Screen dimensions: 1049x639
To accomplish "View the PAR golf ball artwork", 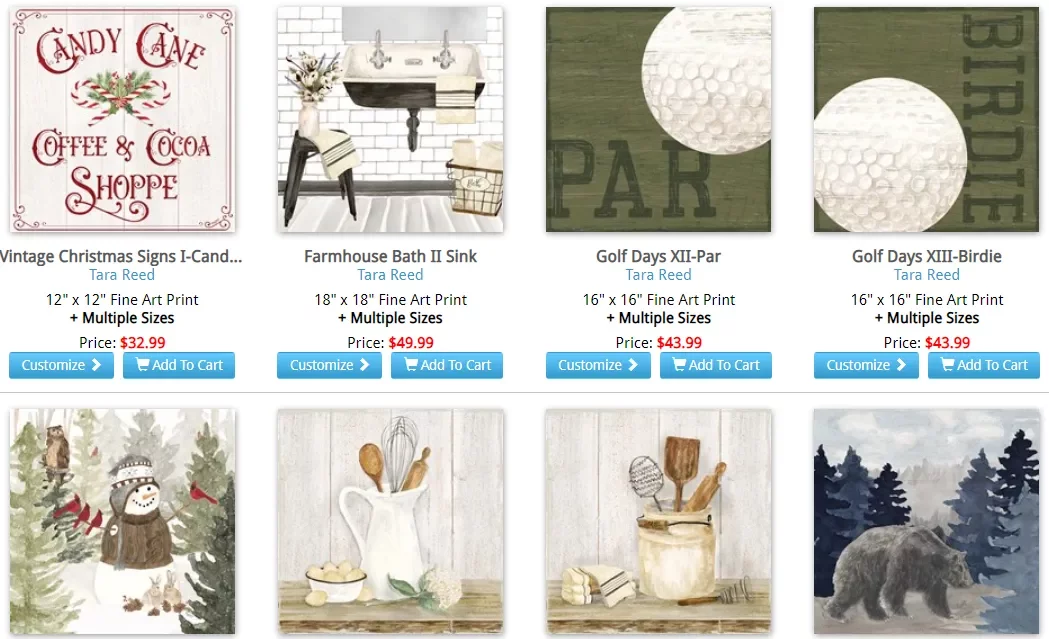I will (658, 120).
